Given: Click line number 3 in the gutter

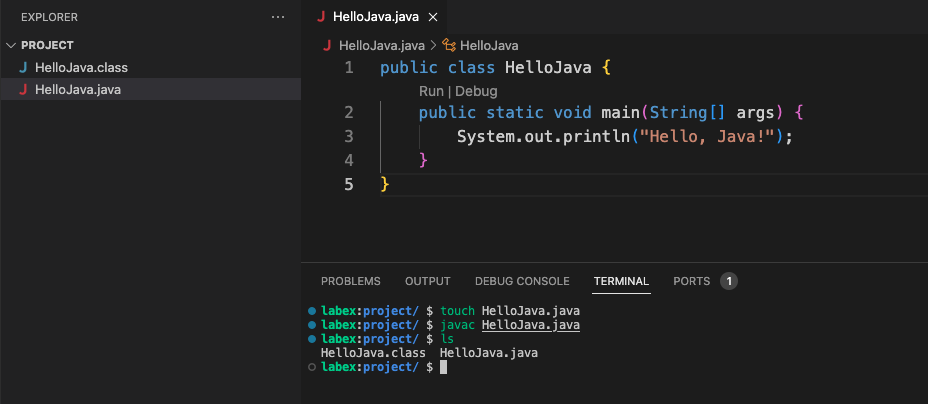Looking at the screenshot, I should (x=349, y=137).
